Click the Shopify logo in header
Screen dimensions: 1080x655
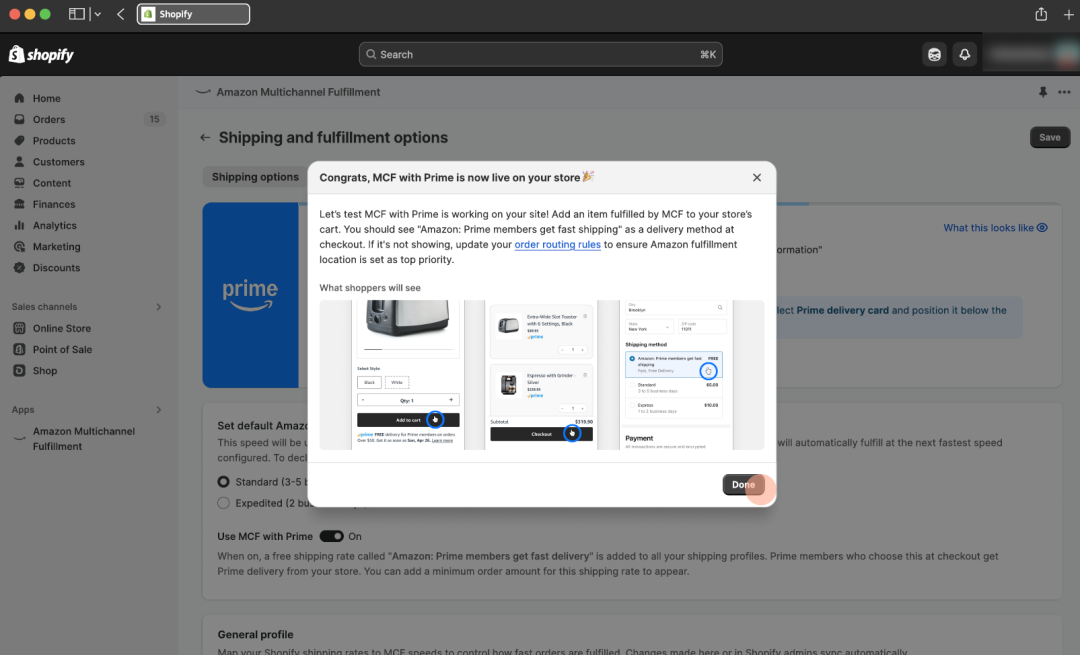[x=41, y=54]
